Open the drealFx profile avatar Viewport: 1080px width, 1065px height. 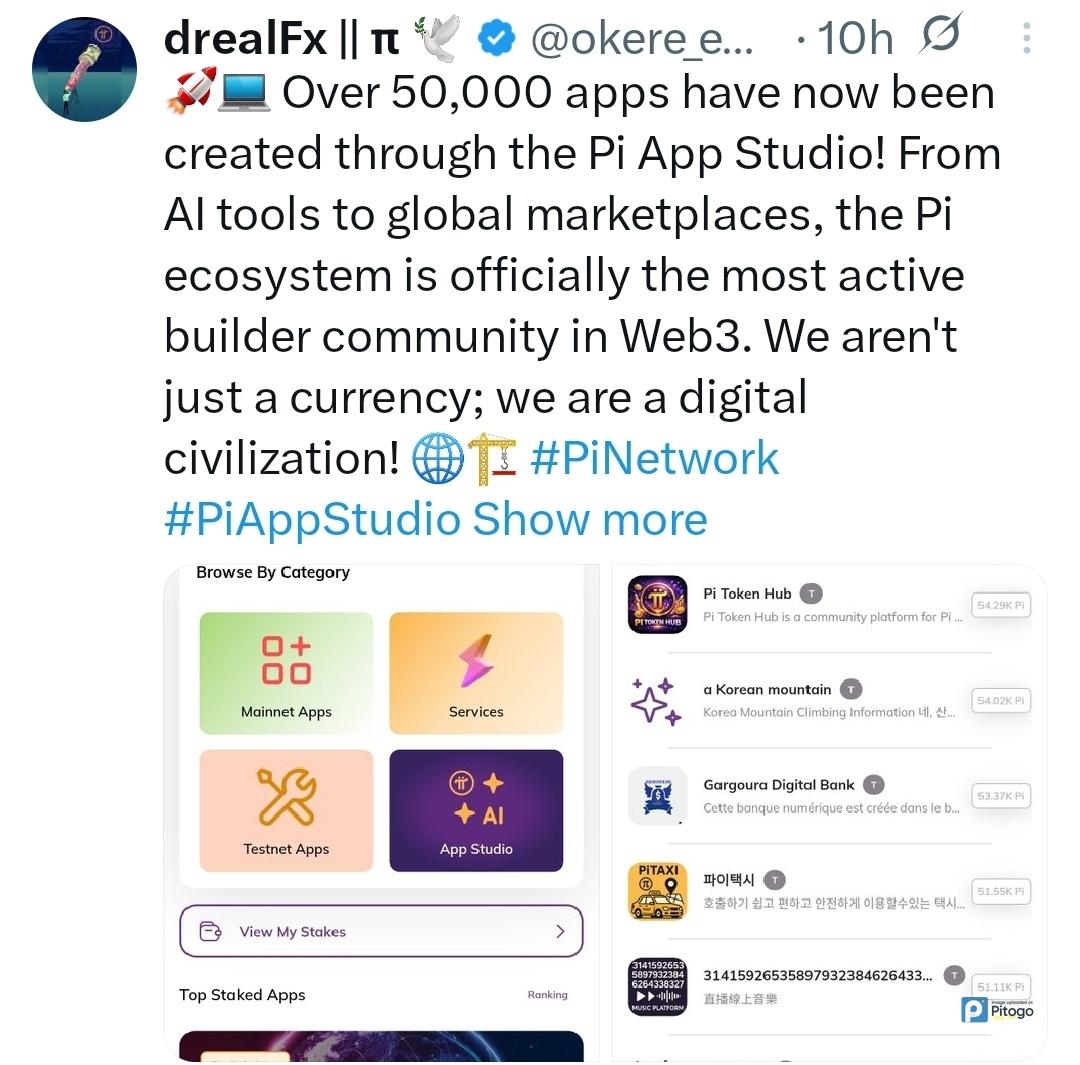[x=84, y=70]
